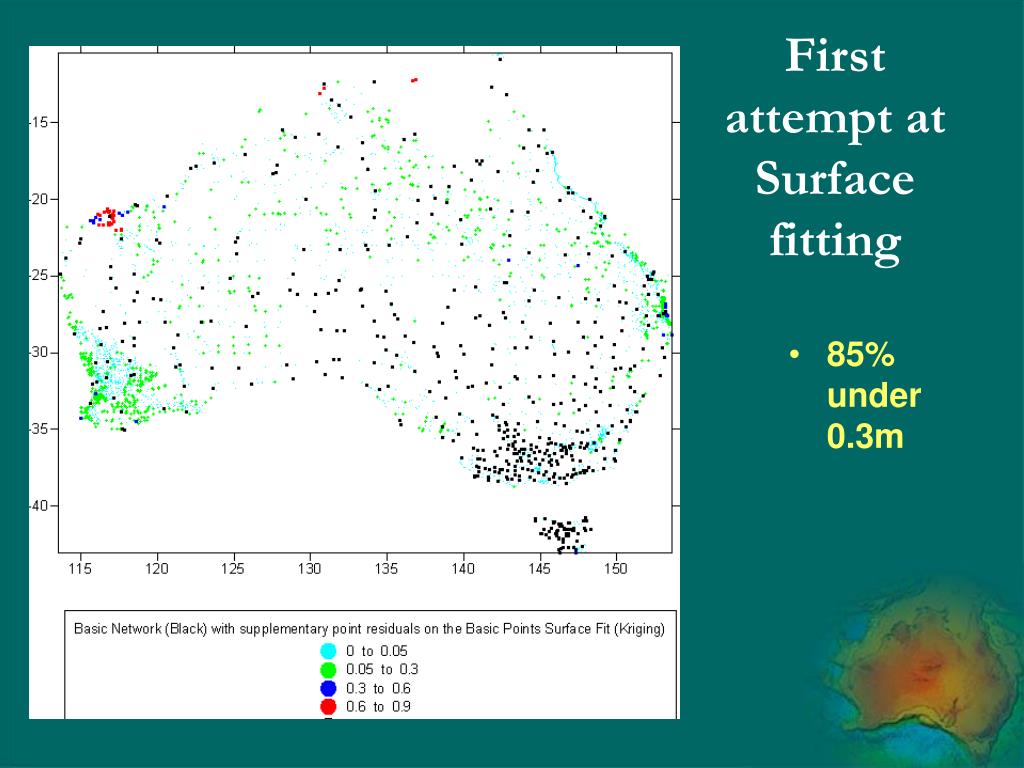
Task: Click the blue legend dot for 0.3 to 0.6
Action: (x=328, y=688)
